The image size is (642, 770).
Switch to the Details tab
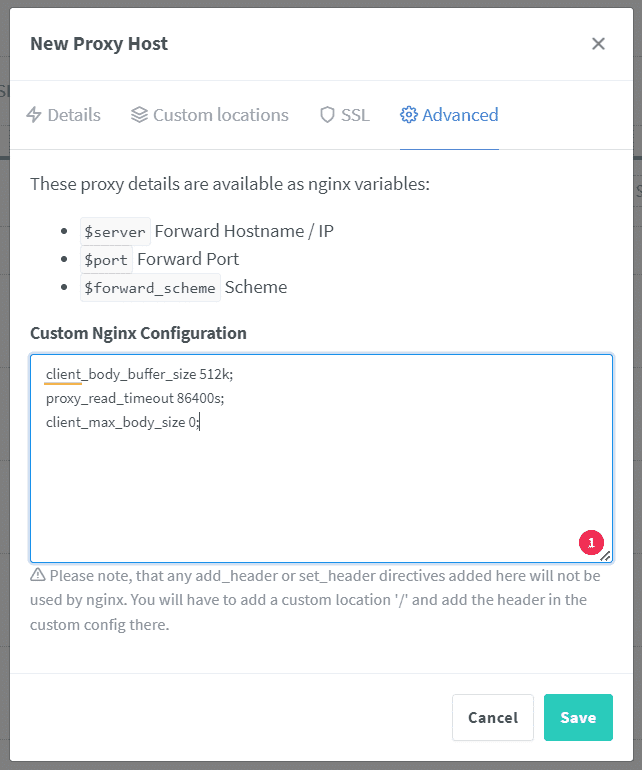coord(74,115)
